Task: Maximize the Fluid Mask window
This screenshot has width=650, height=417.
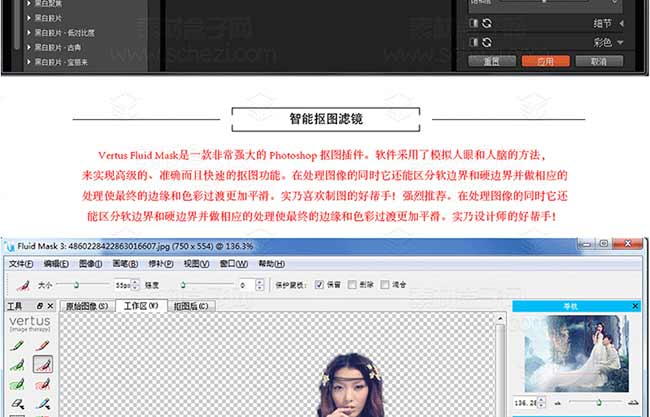Action: coord(604,244)
